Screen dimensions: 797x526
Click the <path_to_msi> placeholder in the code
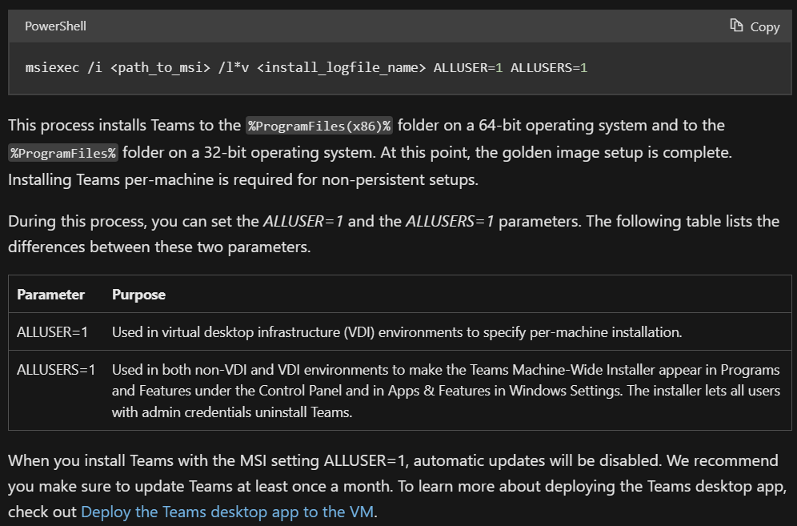(x=160, y=68)
